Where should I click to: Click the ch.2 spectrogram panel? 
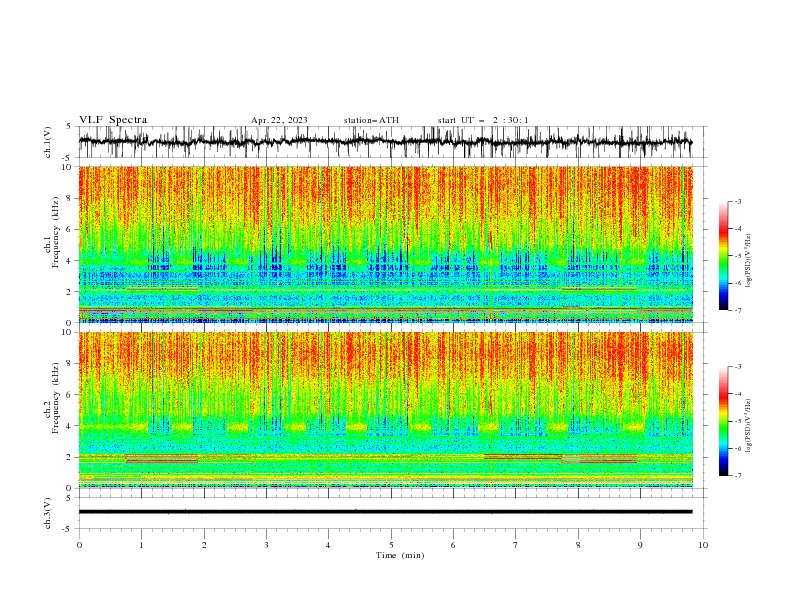[x=385, y=410]
